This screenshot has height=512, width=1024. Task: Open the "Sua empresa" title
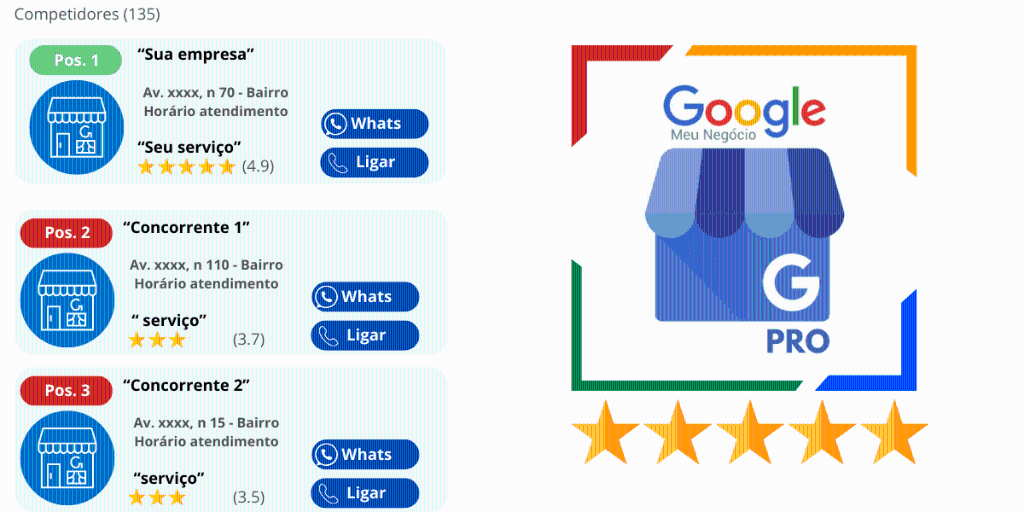(x=196, y=54)
